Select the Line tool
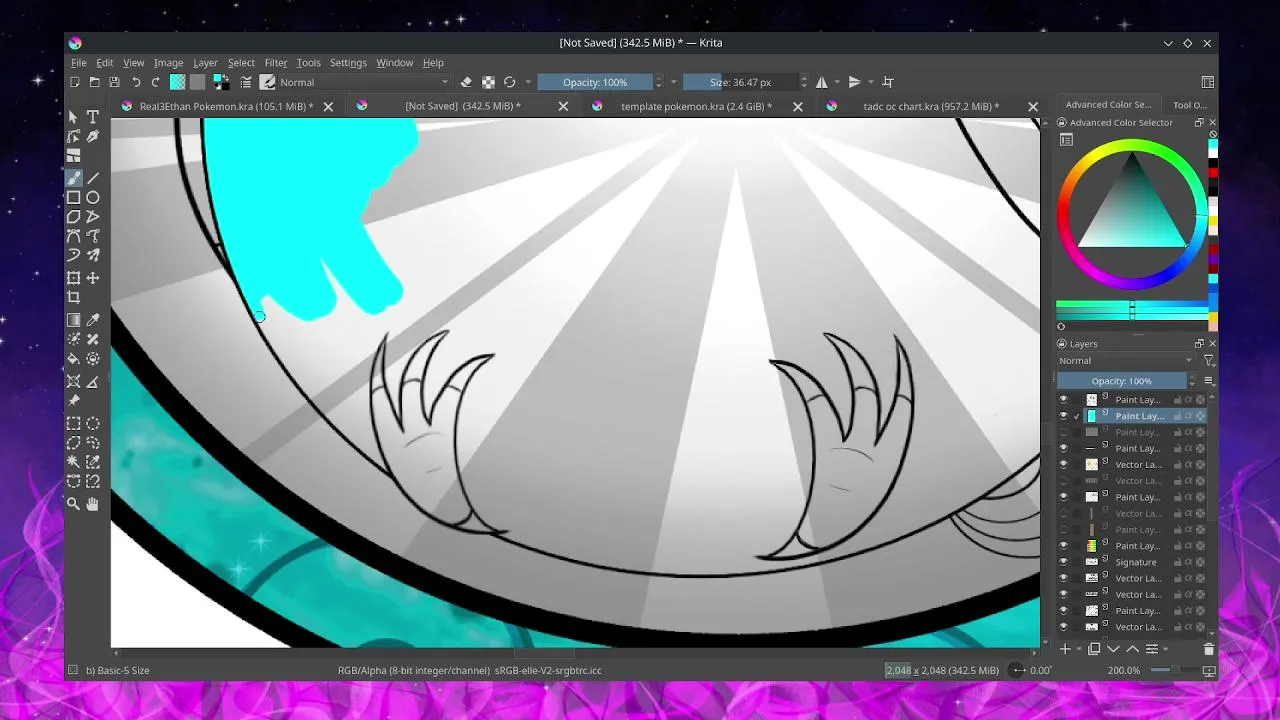The image size is (1280, 720). pos(93,178)
